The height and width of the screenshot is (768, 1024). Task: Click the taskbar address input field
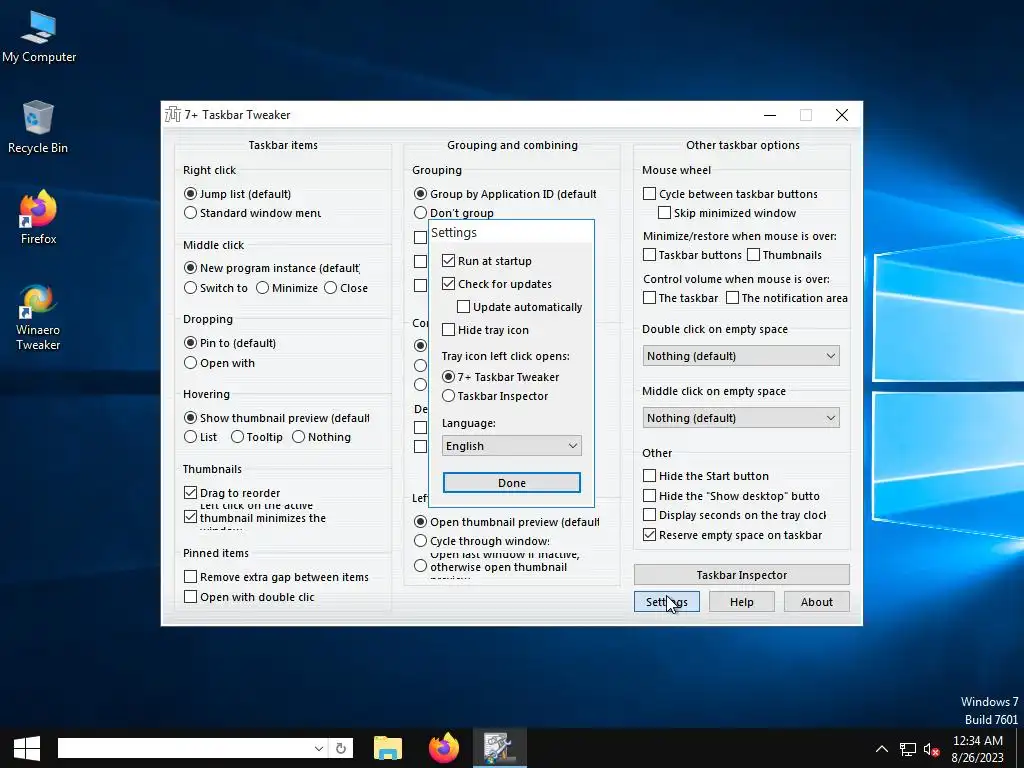pos(184,748)
